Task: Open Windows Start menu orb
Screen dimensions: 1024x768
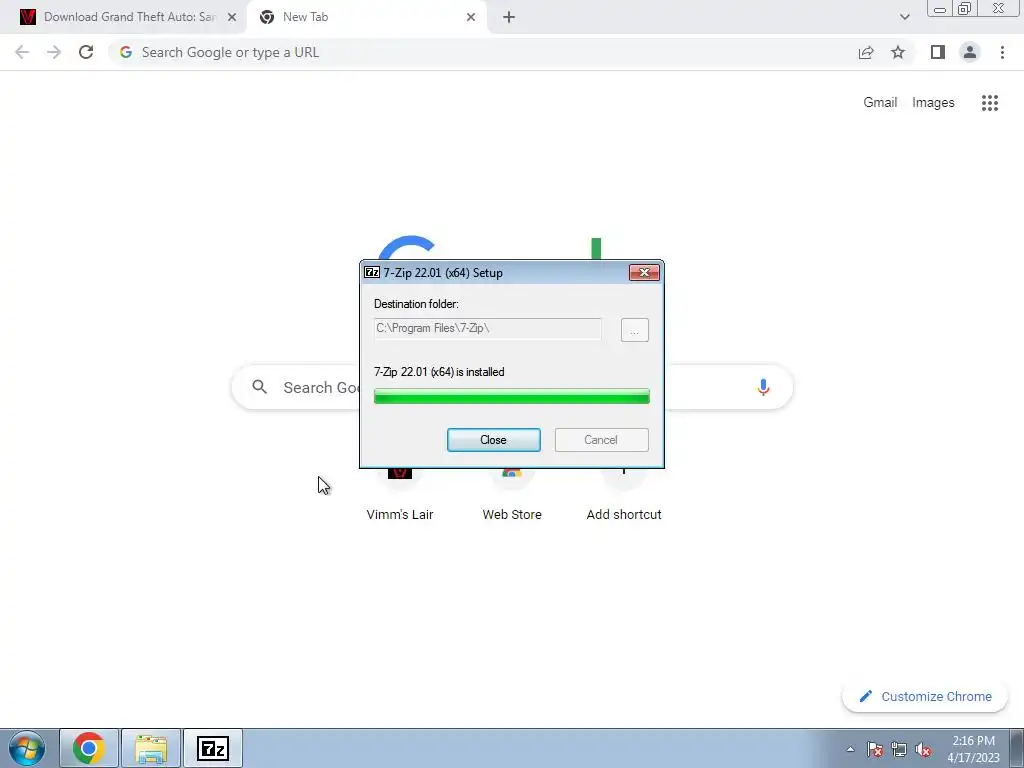Action: coord(27,748)
